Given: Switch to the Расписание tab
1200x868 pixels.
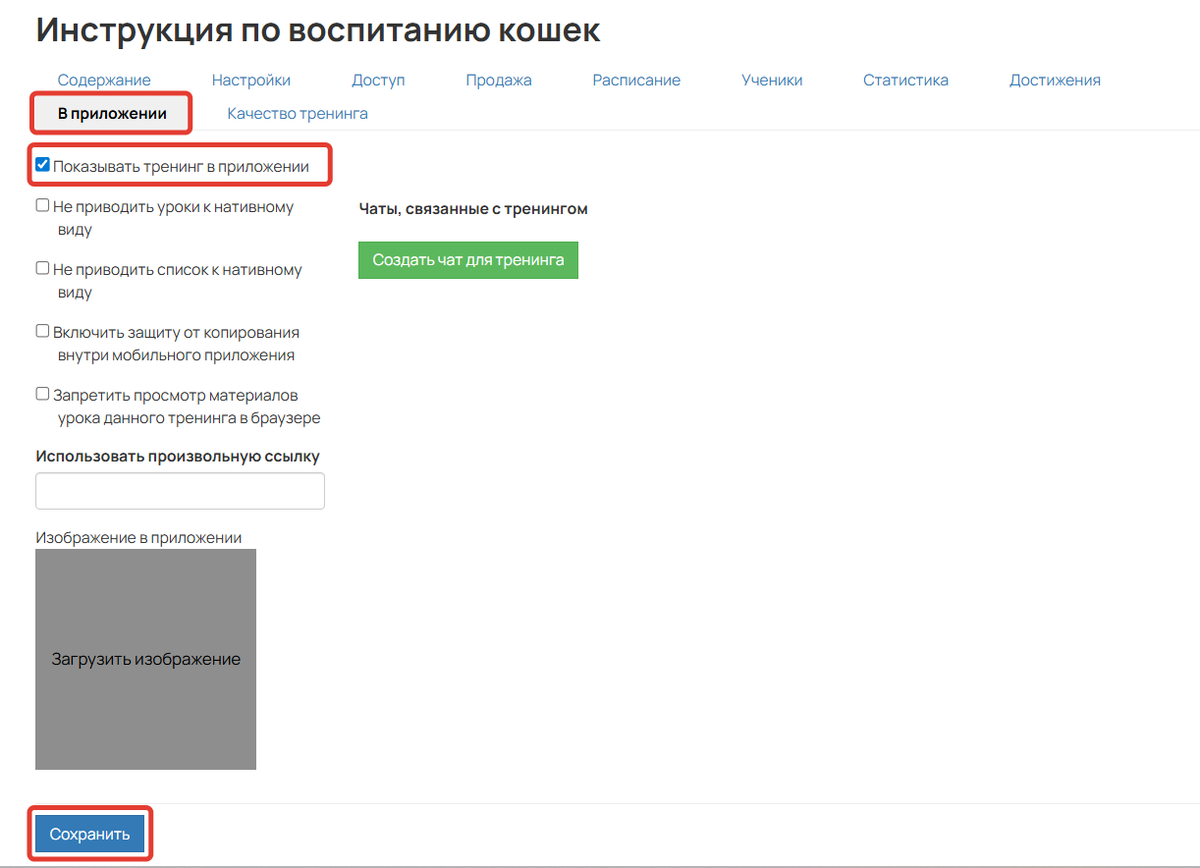Looking at the screenshot, I should coord(636,79).
